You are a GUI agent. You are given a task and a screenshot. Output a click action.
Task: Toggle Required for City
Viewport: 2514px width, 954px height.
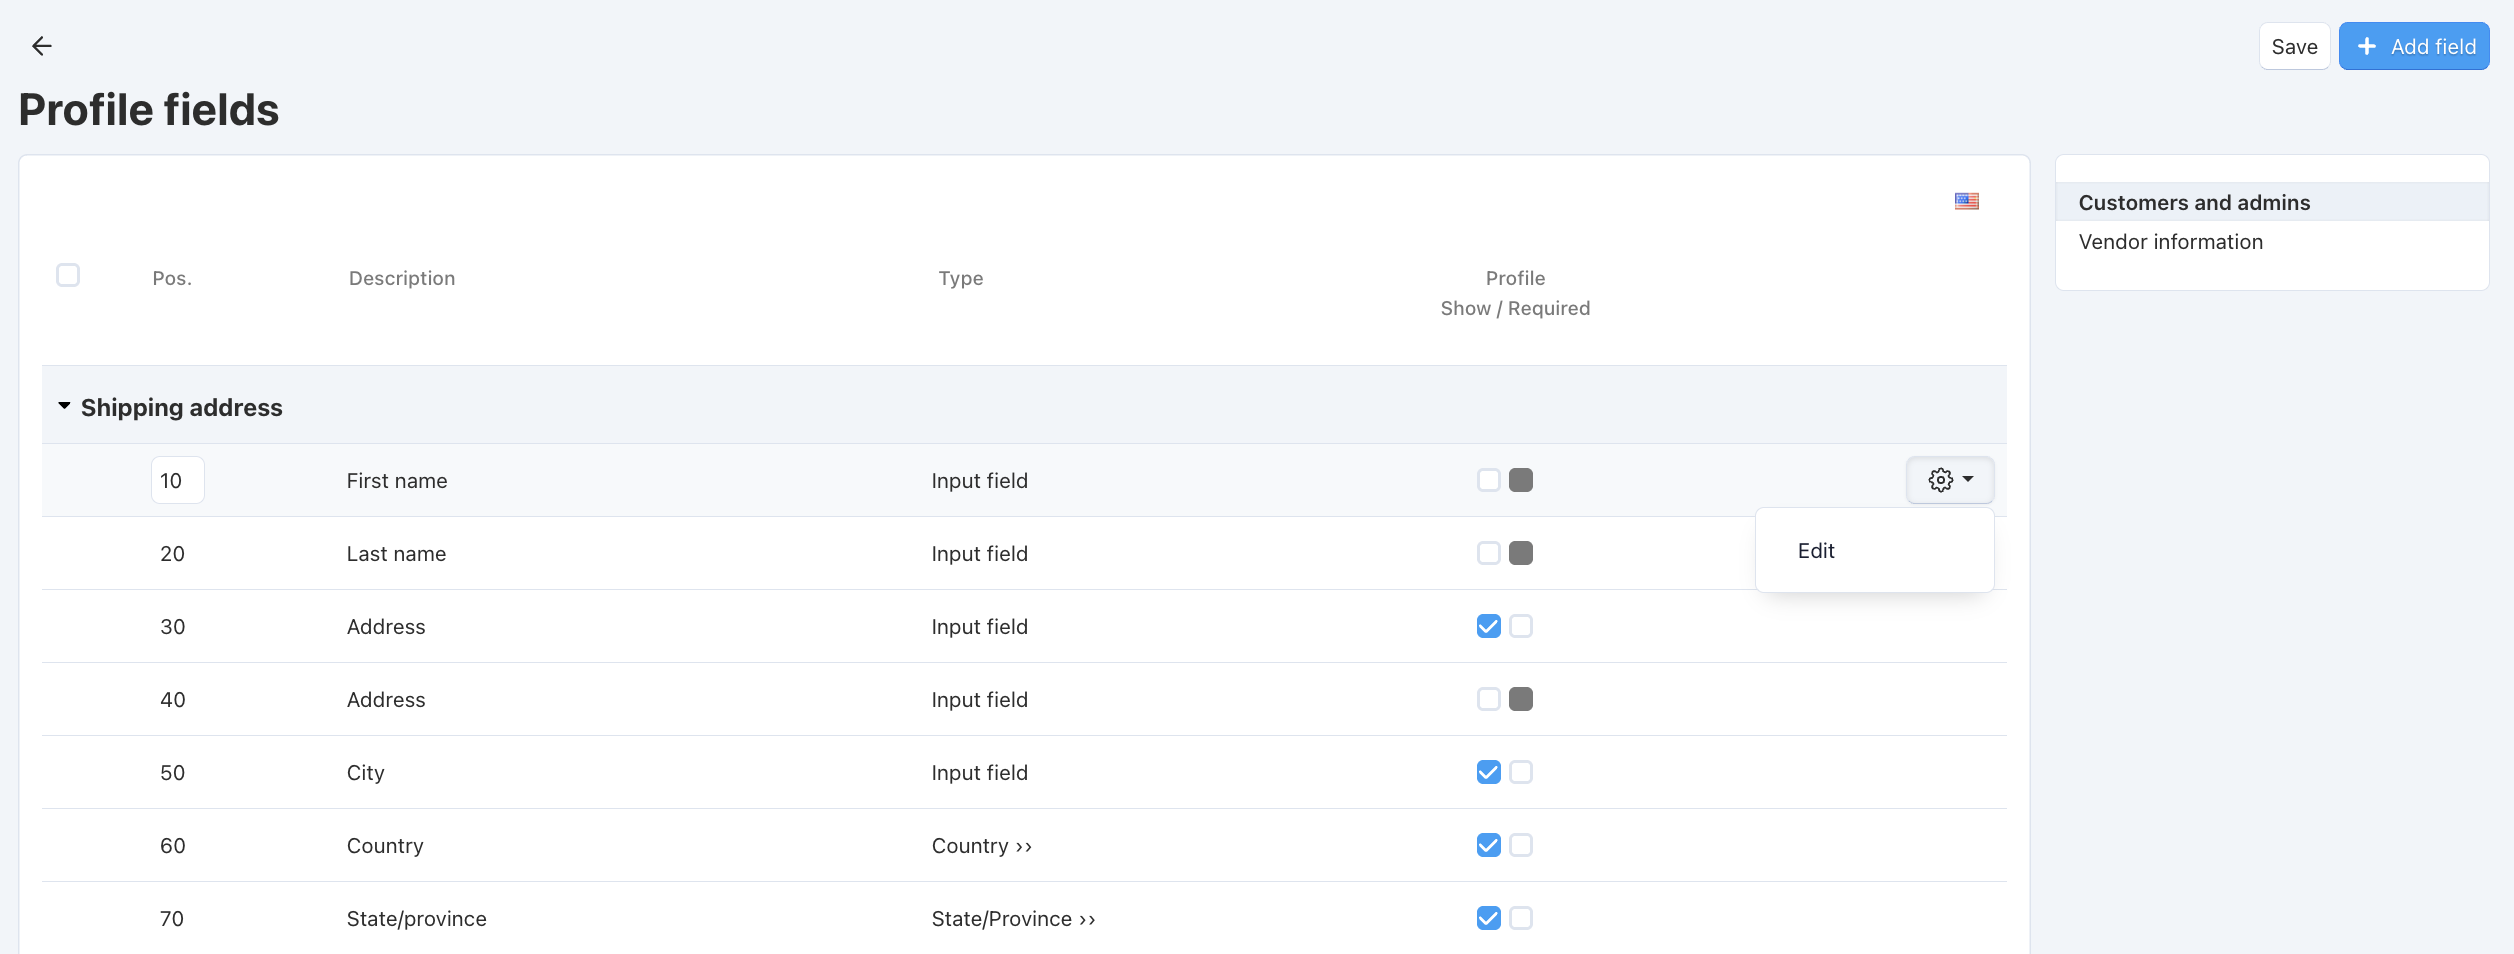coord(1521,772)
